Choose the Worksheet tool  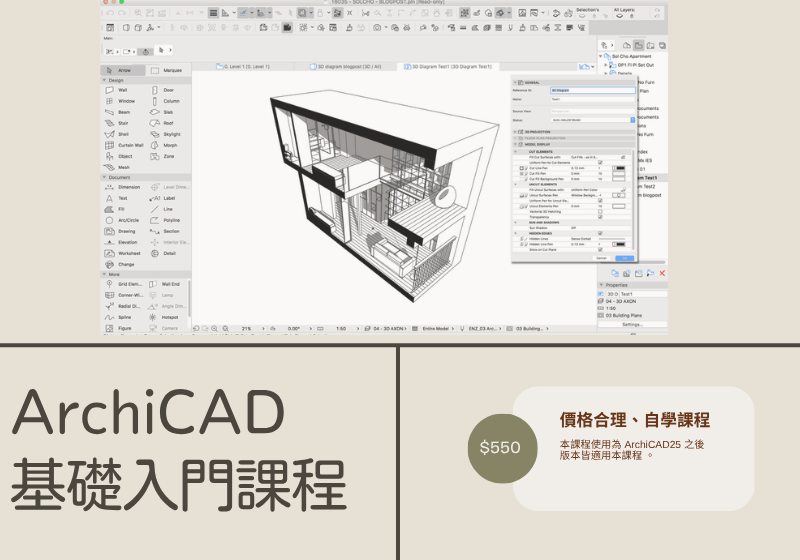[x=122, y=253]
